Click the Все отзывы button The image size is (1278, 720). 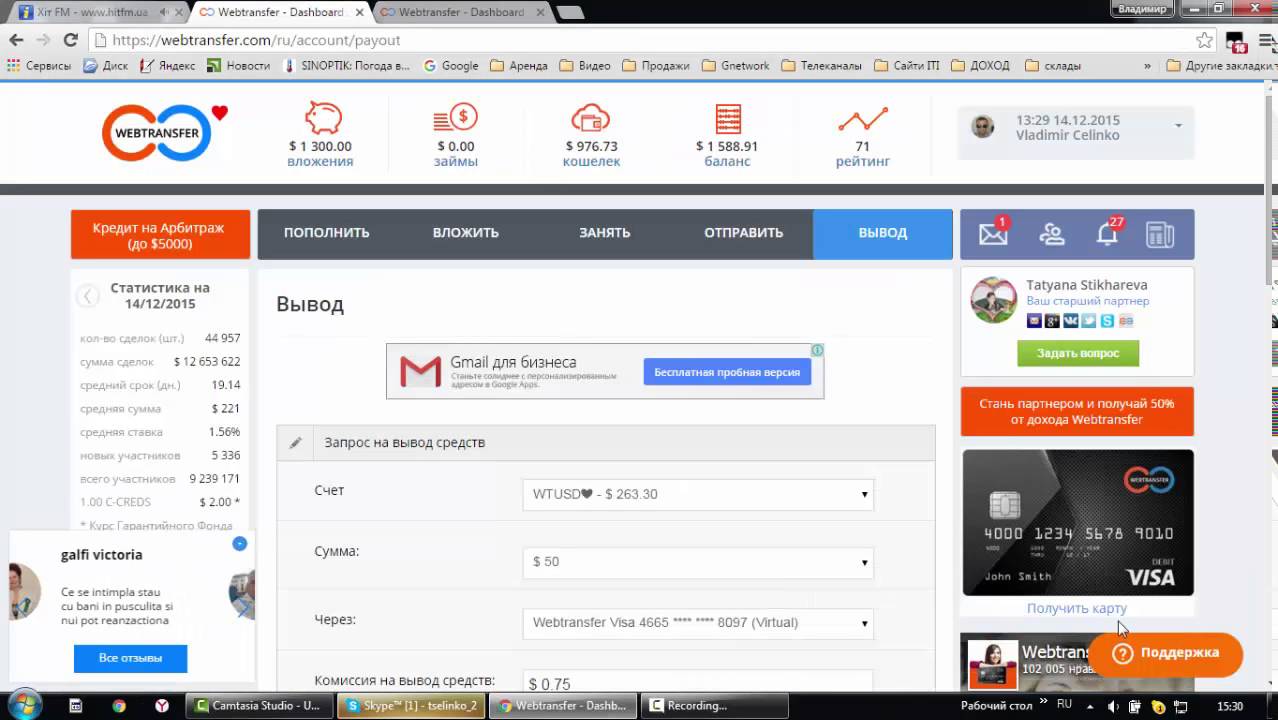click(130, 658)
